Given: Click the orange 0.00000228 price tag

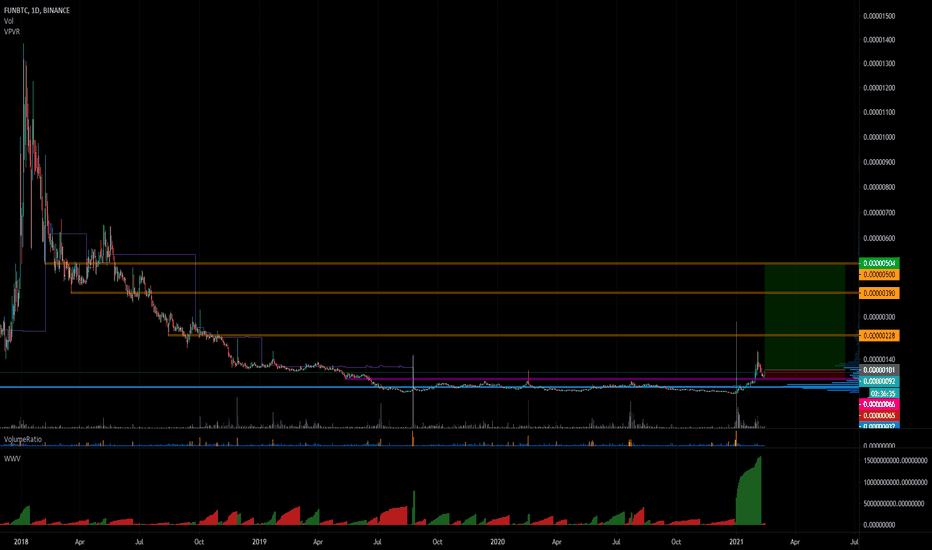Looking at the screenshot, I should (879, 336).
